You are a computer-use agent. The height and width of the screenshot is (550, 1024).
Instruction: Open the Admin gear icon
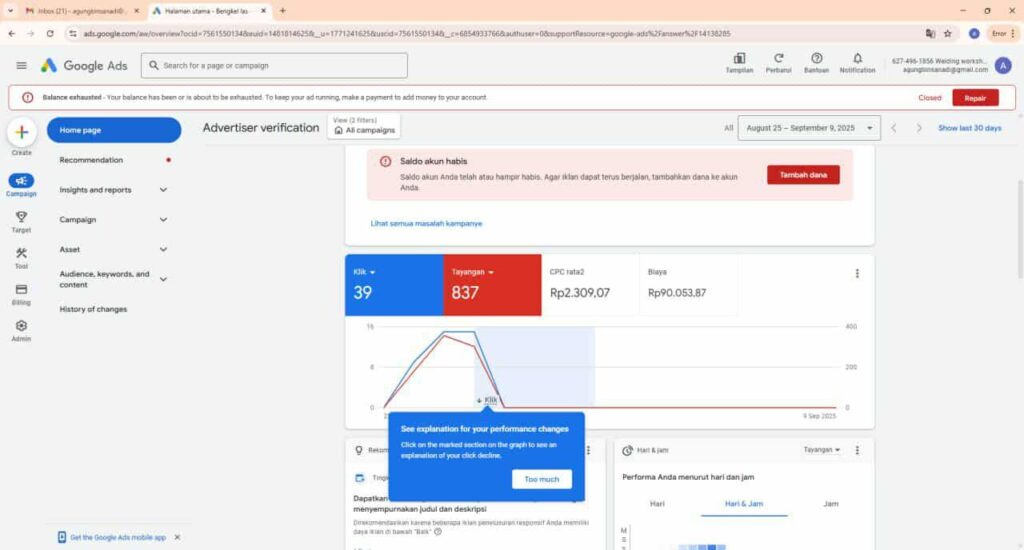point(21,326)
